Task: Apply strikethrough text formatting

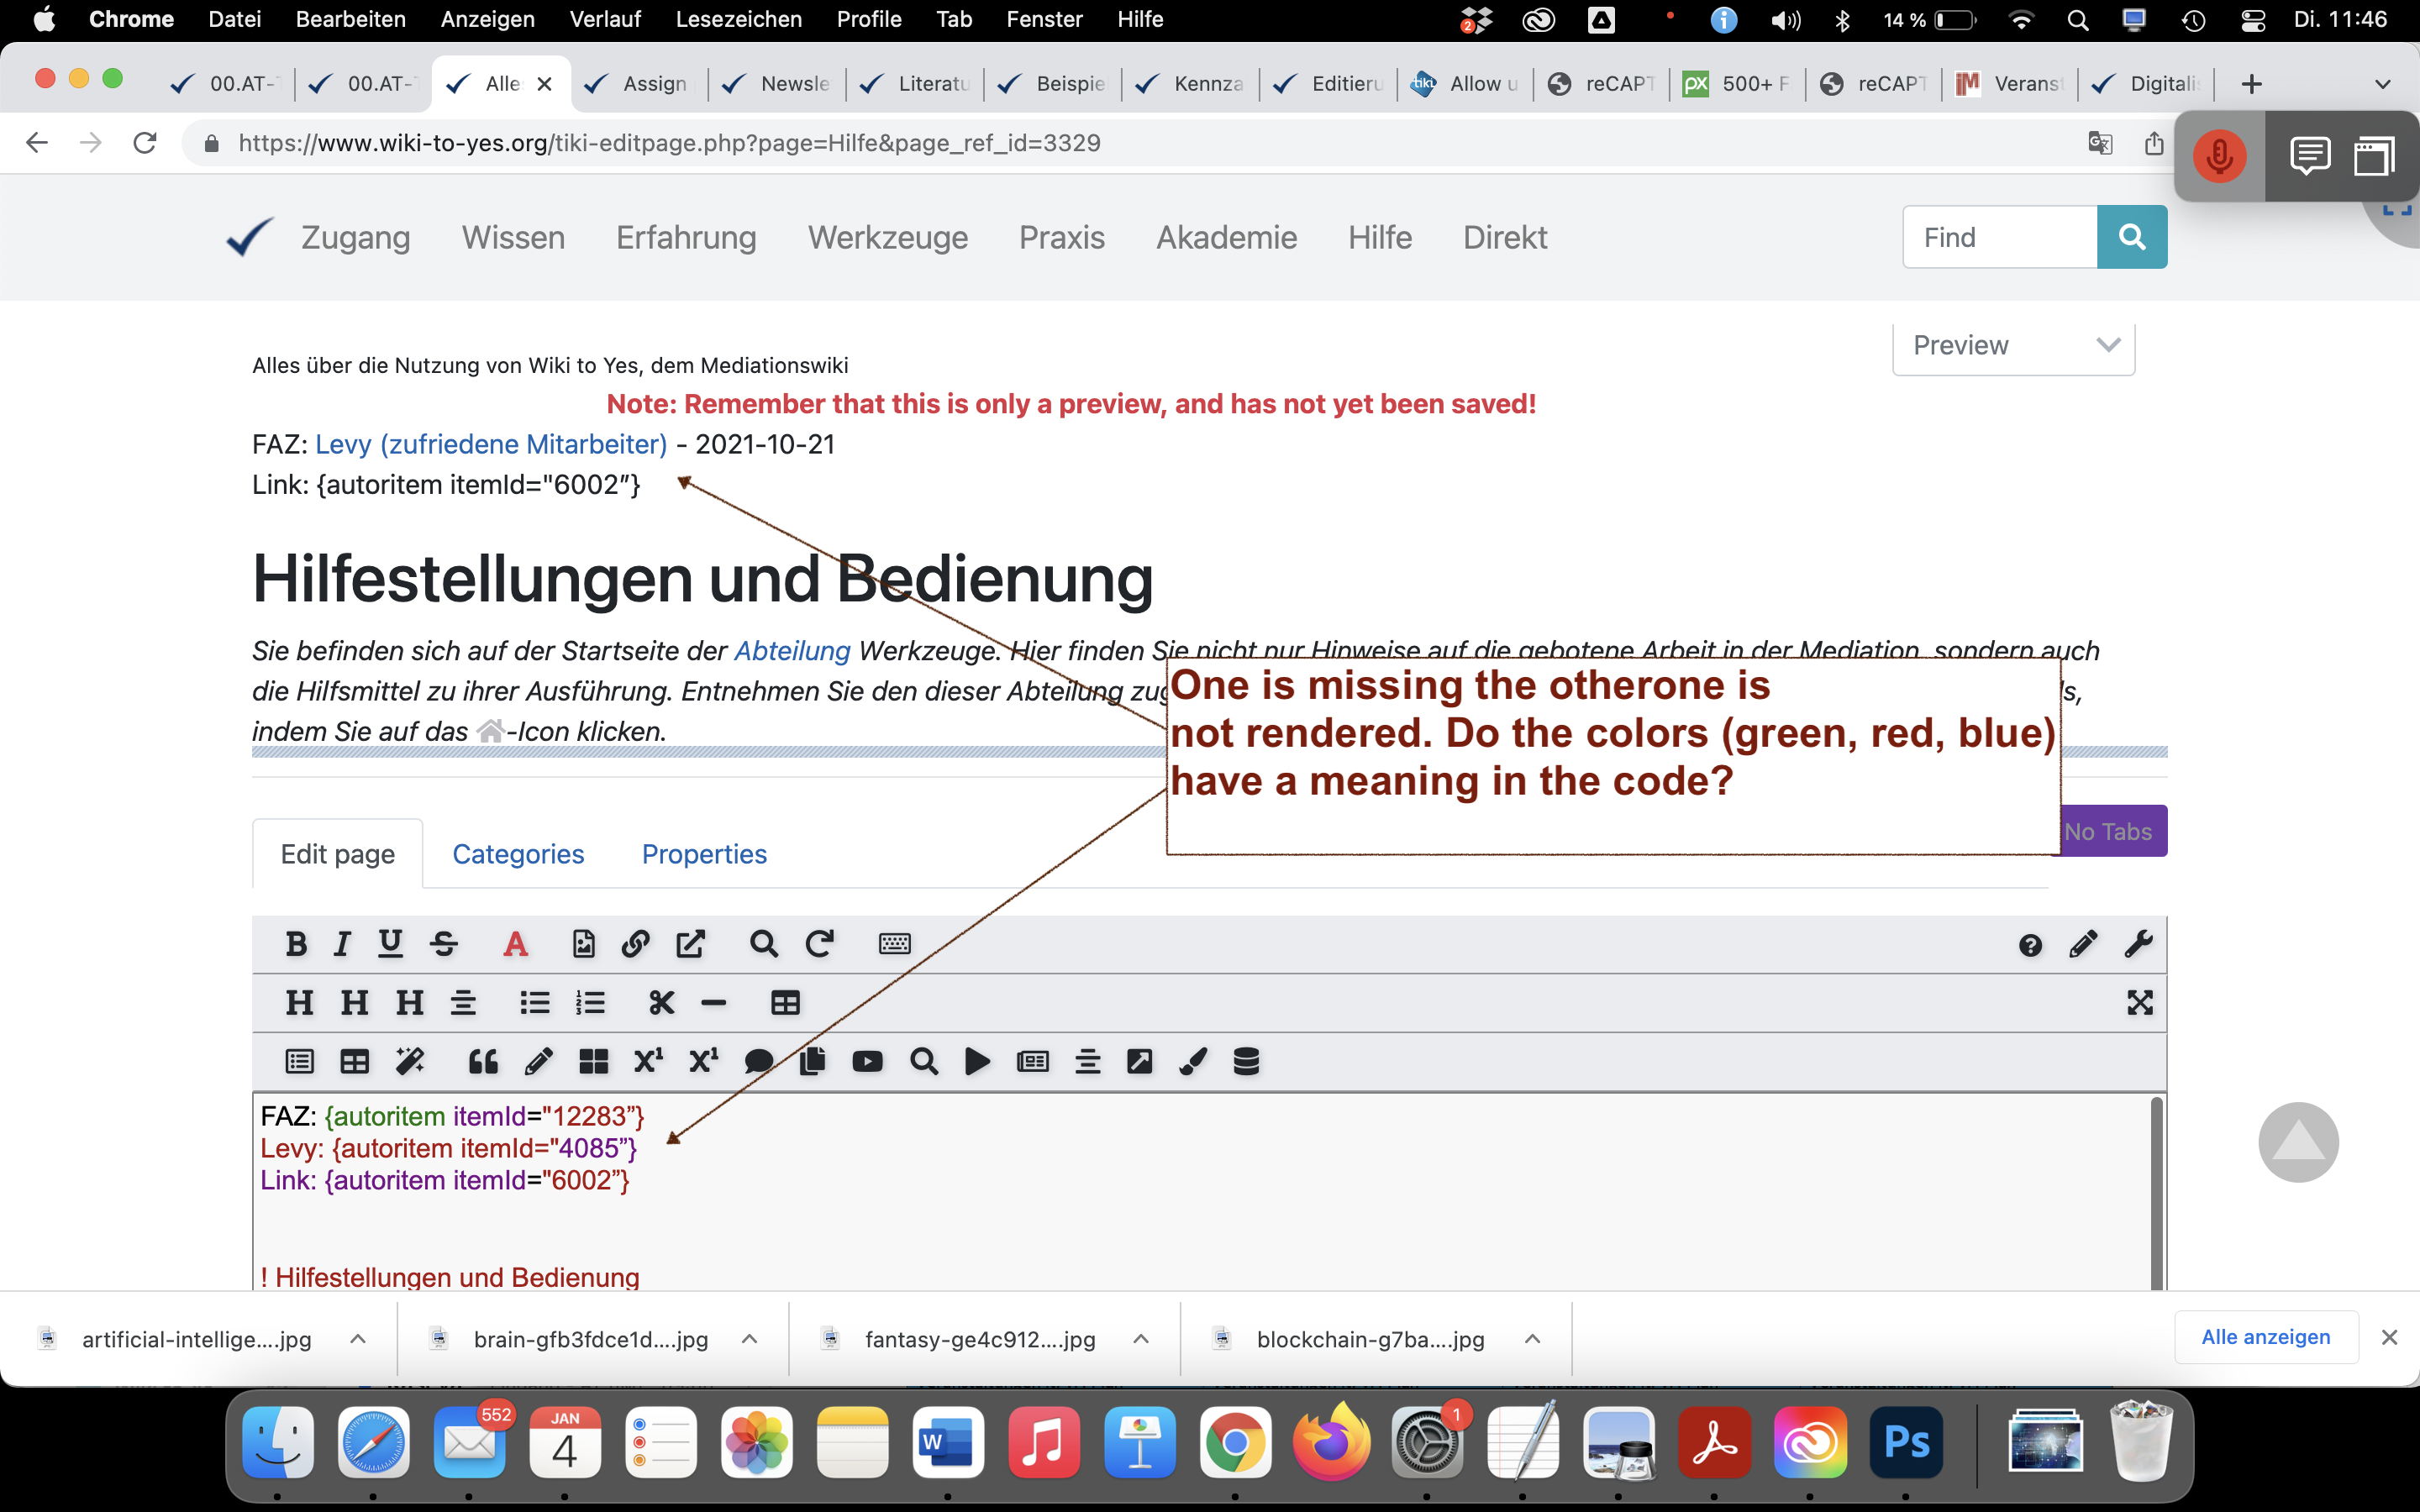Action: [444, 944]
